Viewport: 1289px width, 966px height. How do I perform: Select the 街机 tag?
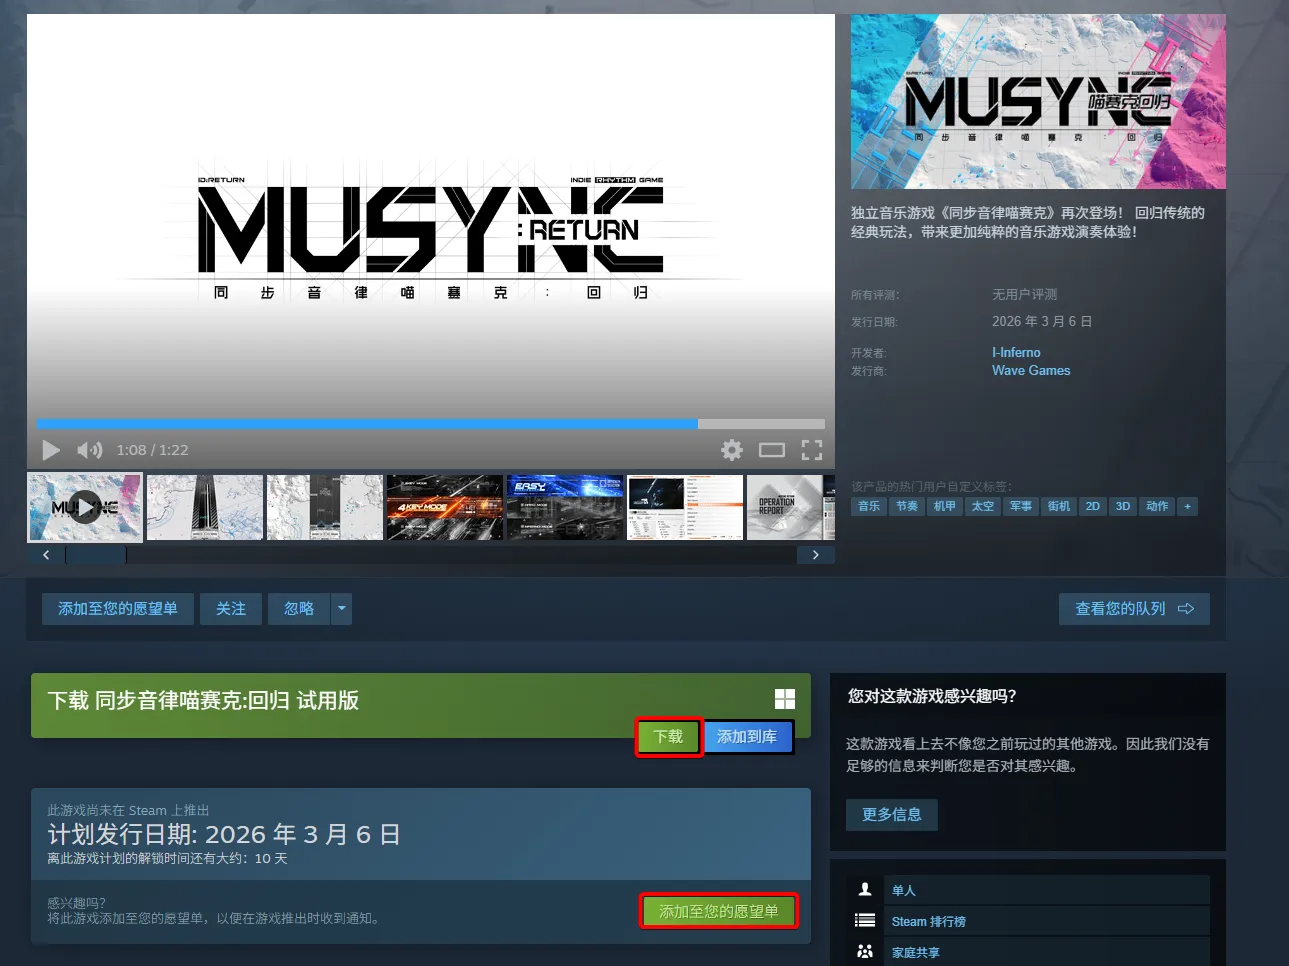(x=1059, y=506)
